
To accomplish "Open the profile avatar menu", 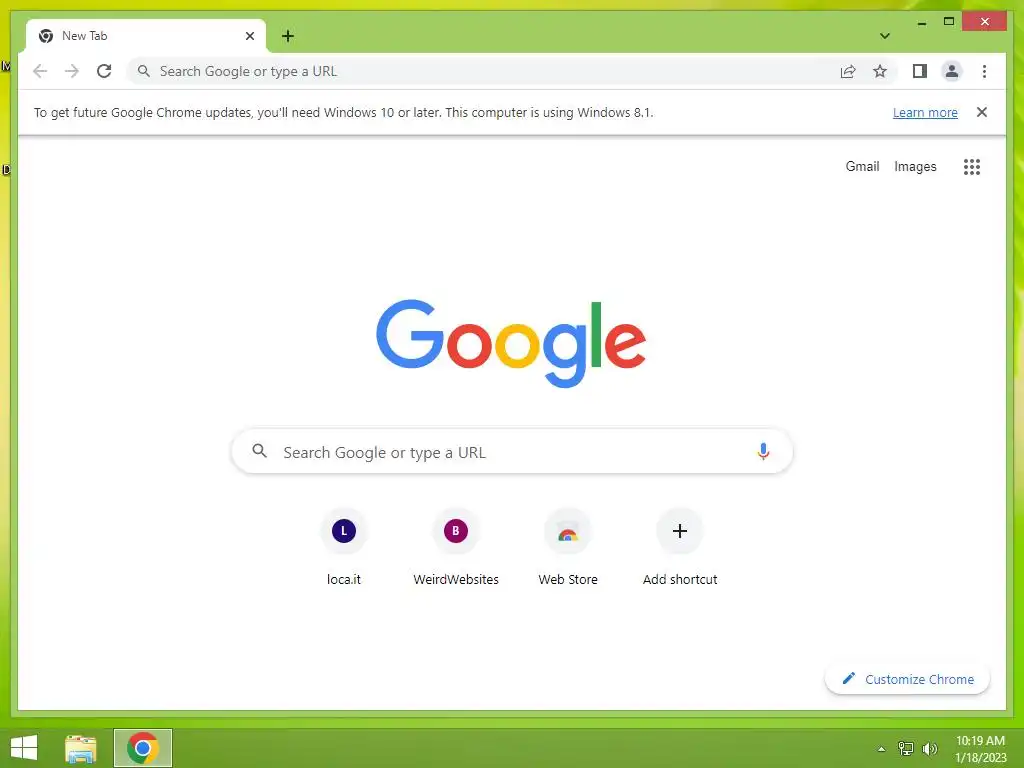I will [x=952, y=71].
